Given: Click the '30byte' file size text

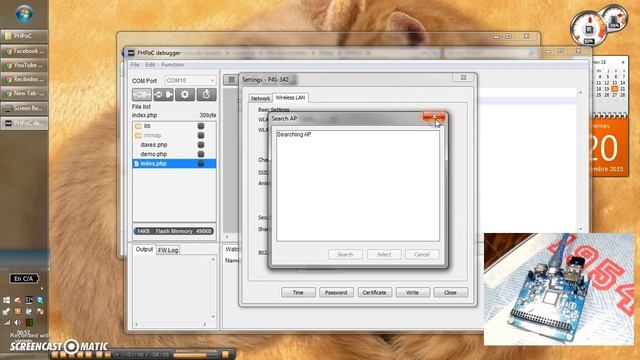Looking at the screenshot, I should click(208, 116).
